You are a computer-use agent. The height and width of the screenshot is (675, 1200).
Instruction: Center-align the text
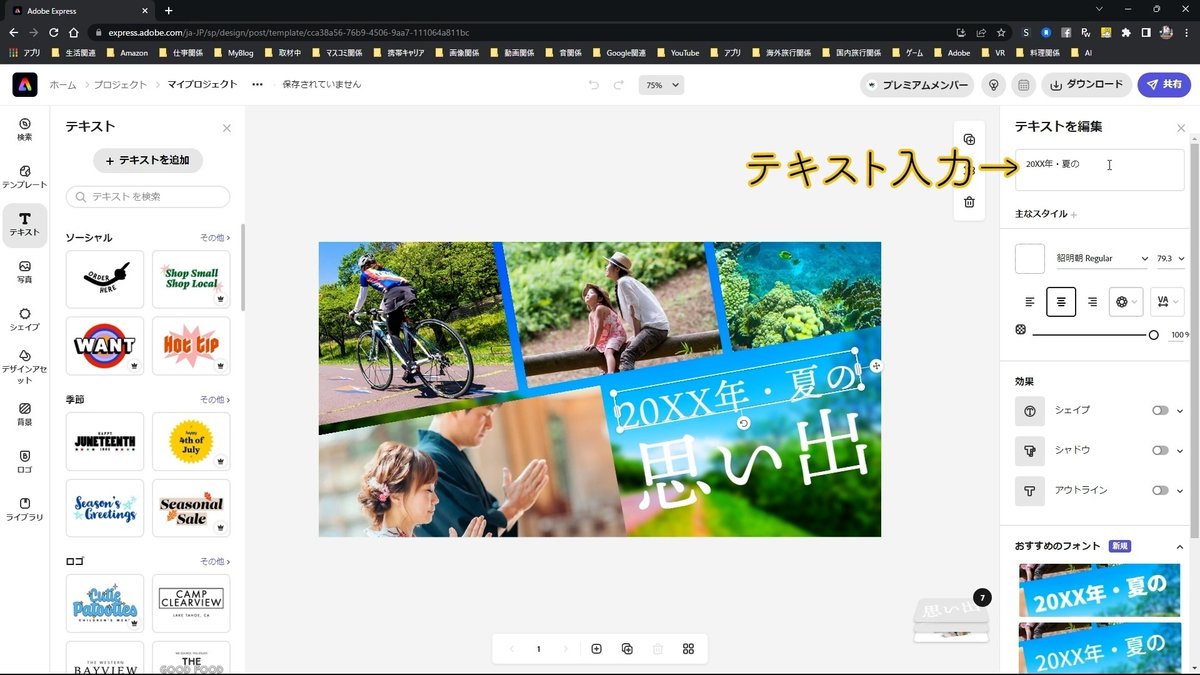(x=1061, y=301)
